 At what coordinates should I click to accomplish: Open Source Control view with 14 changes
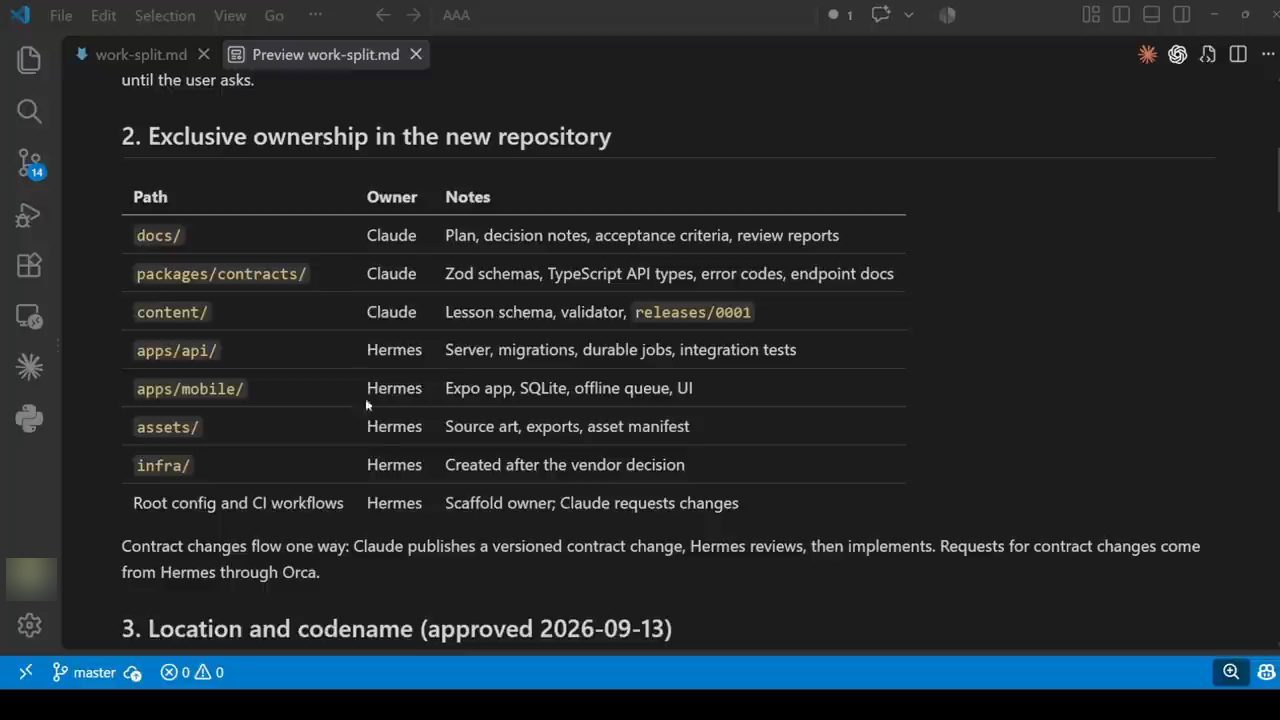pos(30,163)
